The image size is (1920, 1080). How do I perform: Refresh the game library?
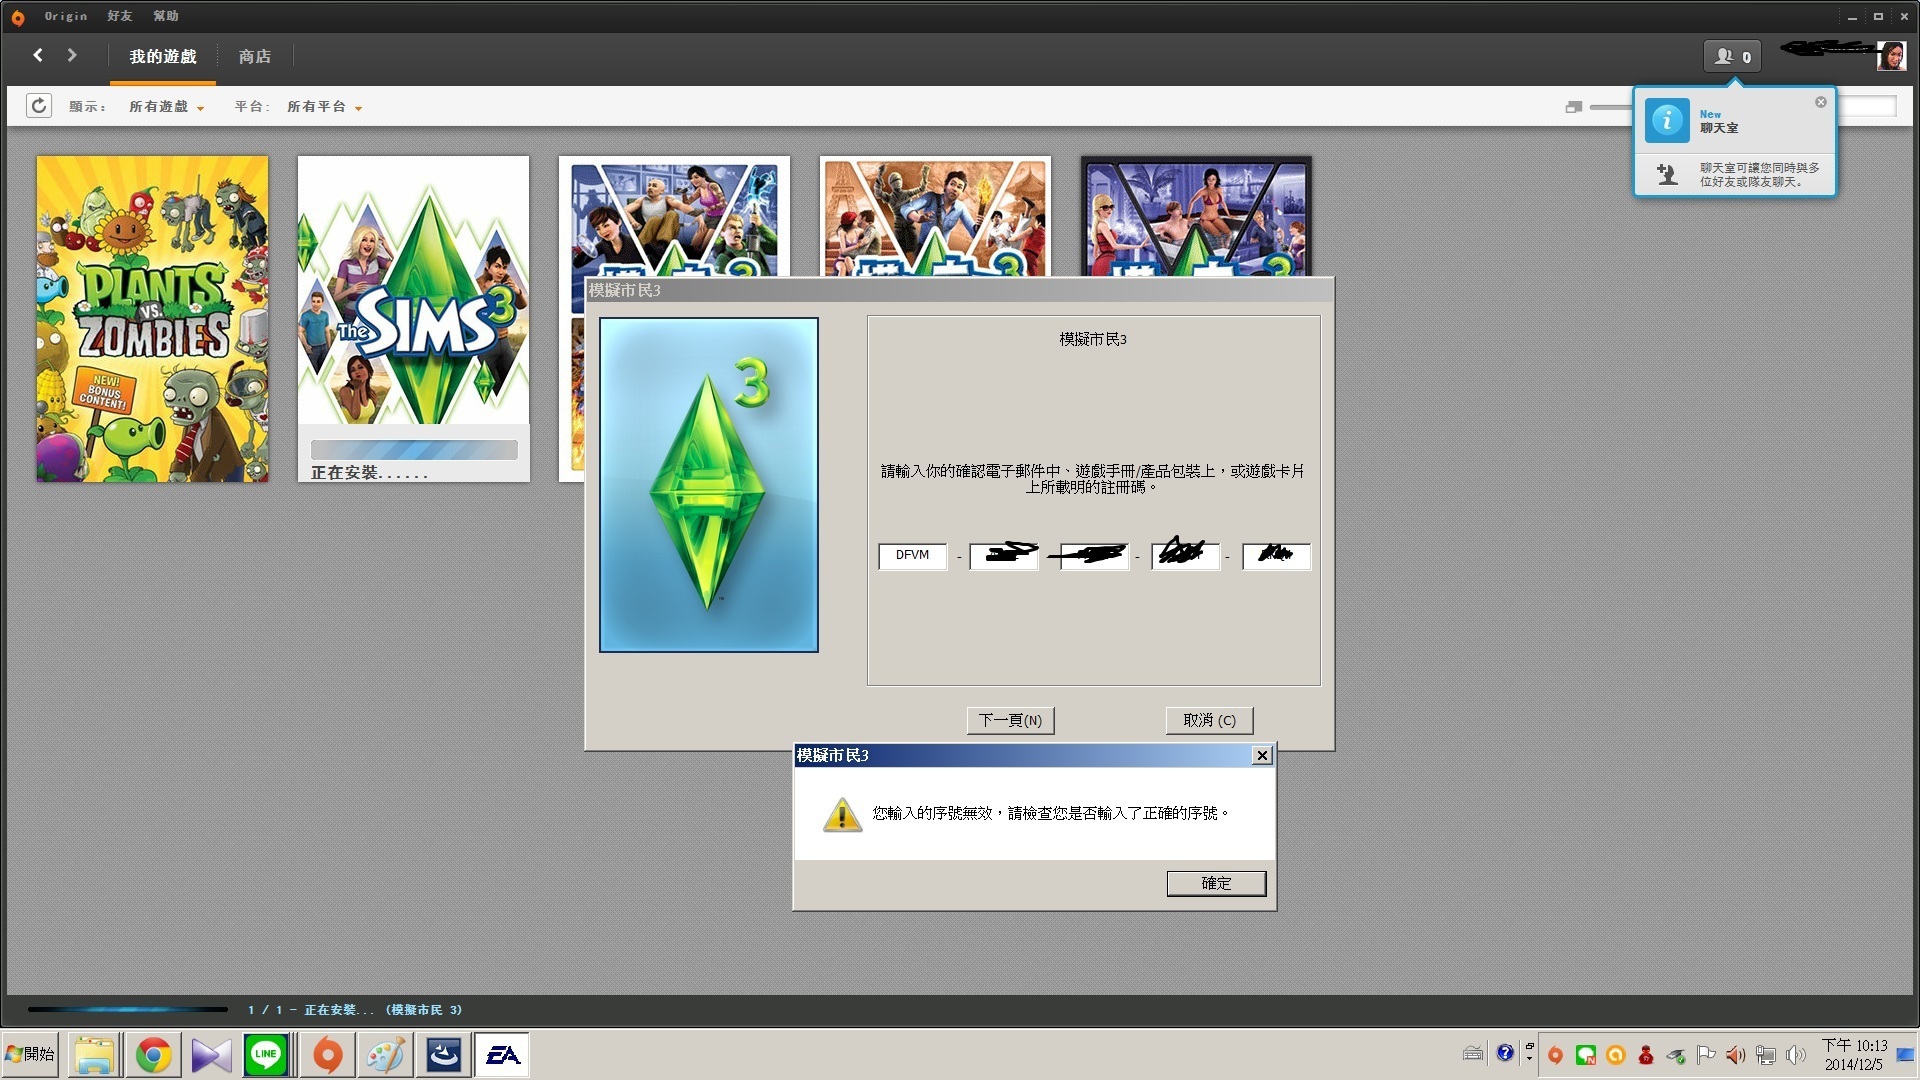39,106
